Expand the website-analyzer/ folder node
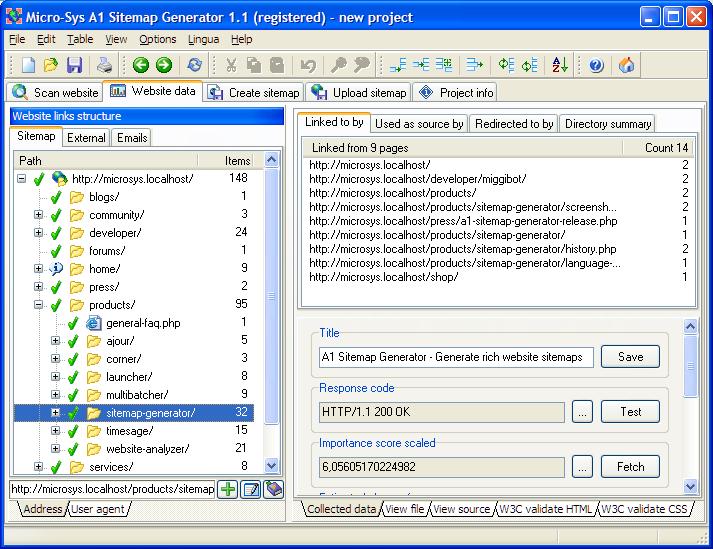 55,448
